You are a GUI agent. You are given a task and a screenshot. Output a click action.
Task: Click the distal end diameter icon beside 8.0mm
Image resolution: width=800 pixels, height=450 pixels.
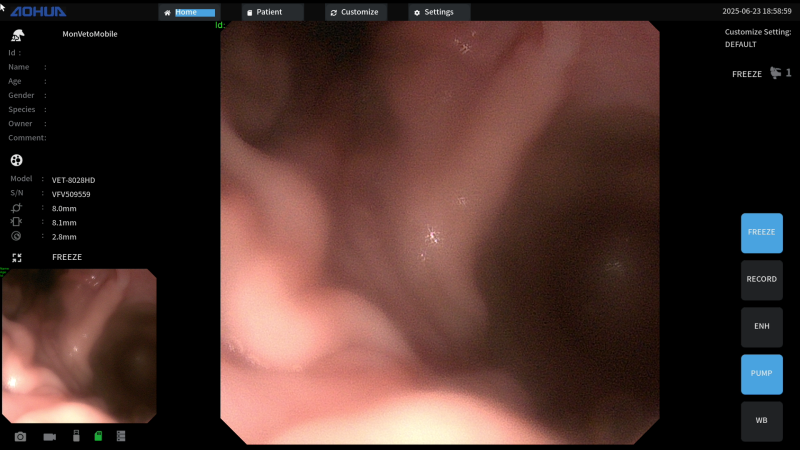click(16, 208)
